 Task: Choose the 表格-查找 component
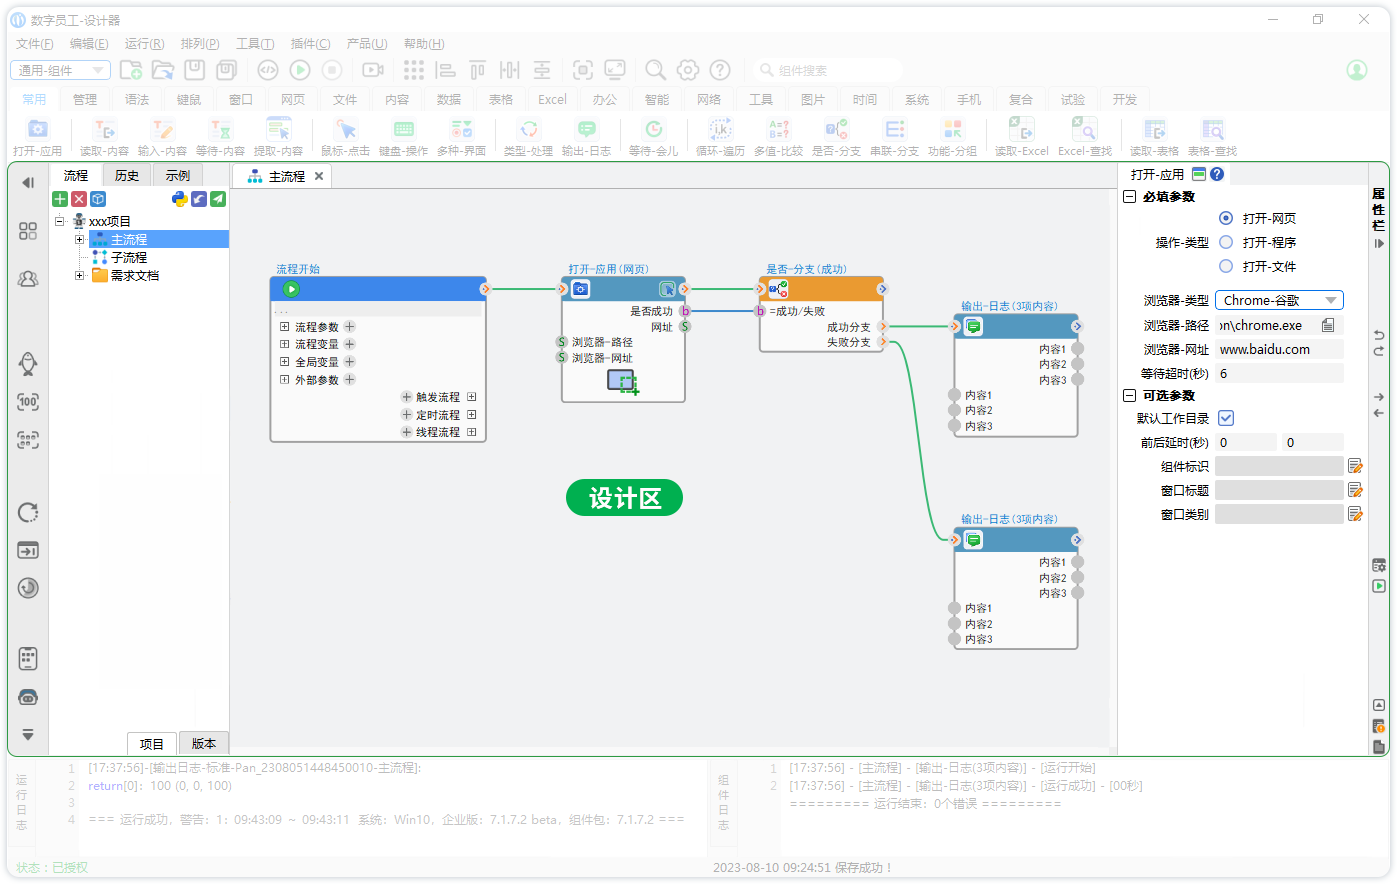tap(1212, 136)
